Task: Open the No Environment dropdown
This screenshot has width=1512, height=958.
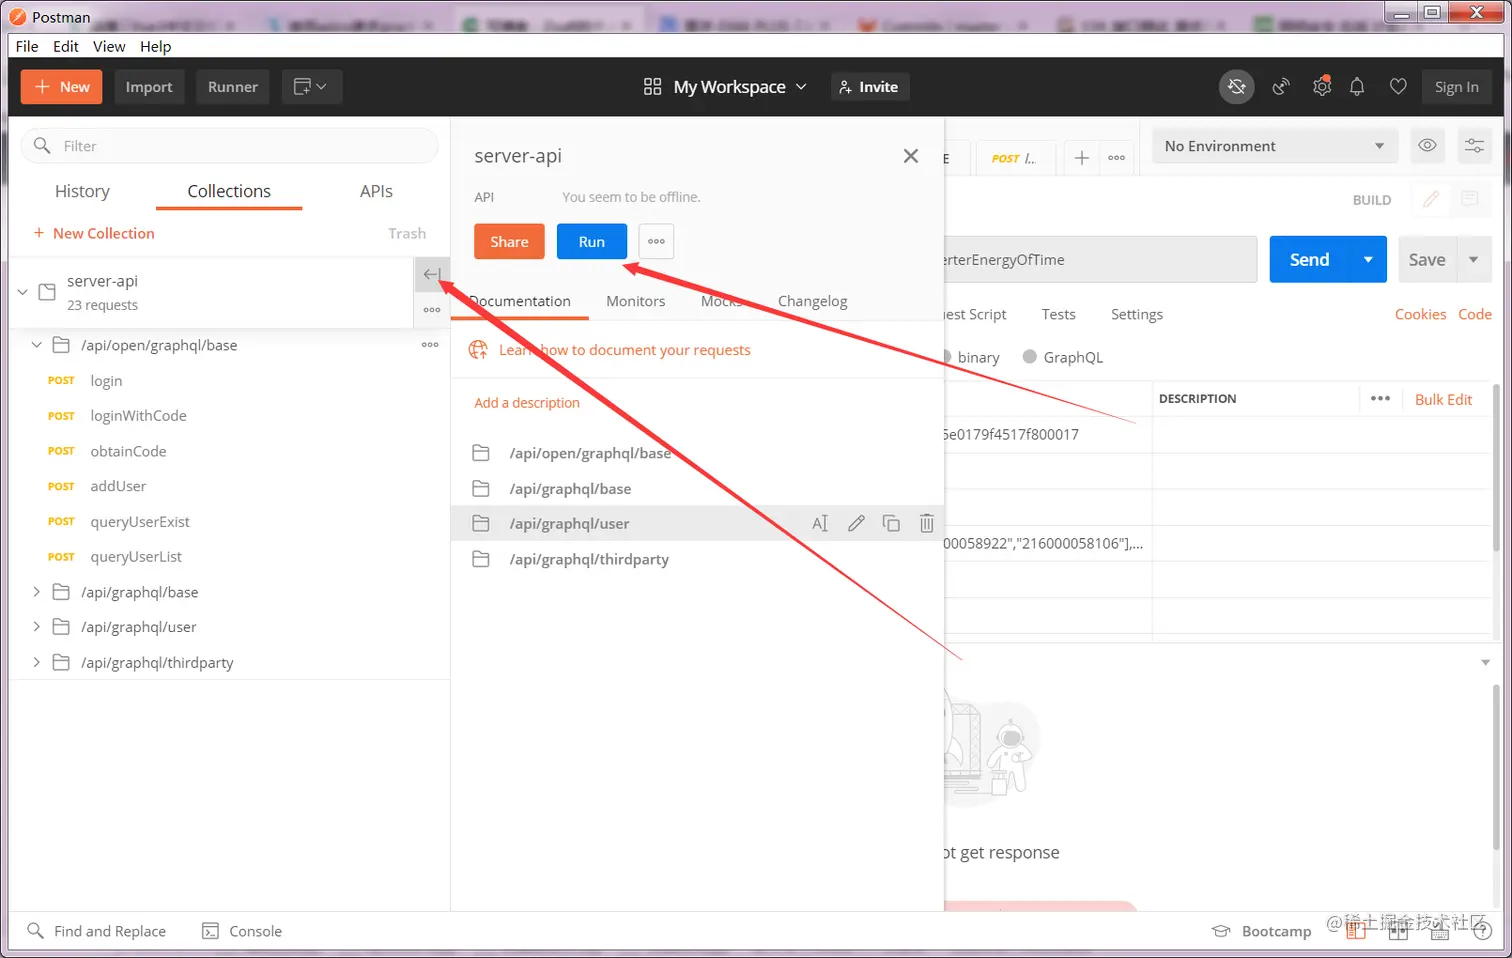Action: click(1275, 146)
